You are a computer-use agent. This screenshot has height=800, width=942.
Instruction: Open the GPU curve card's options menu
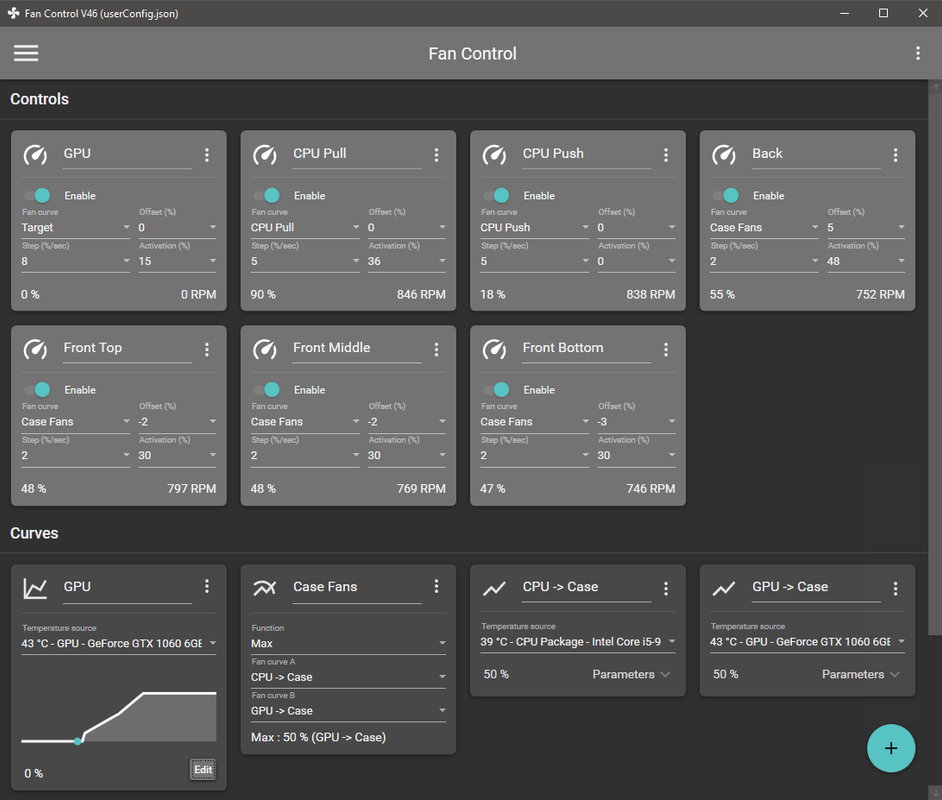tap(207, 586)
